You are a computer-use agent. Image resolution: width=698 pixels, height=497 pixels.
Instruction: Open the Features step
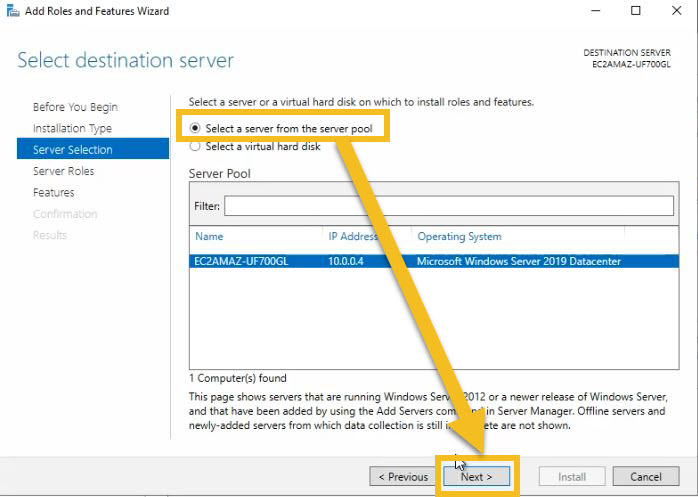(53, 192)
